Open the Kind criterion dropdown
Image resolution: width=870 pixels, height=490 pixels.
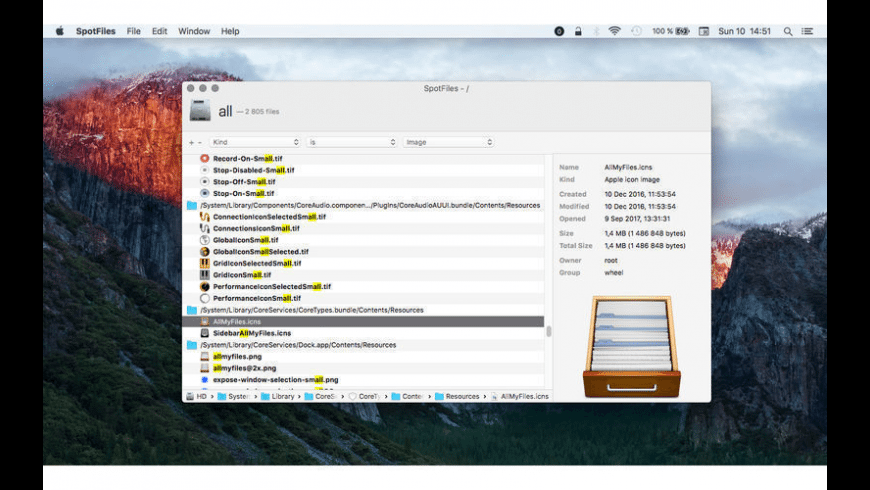tap(255, 142)
